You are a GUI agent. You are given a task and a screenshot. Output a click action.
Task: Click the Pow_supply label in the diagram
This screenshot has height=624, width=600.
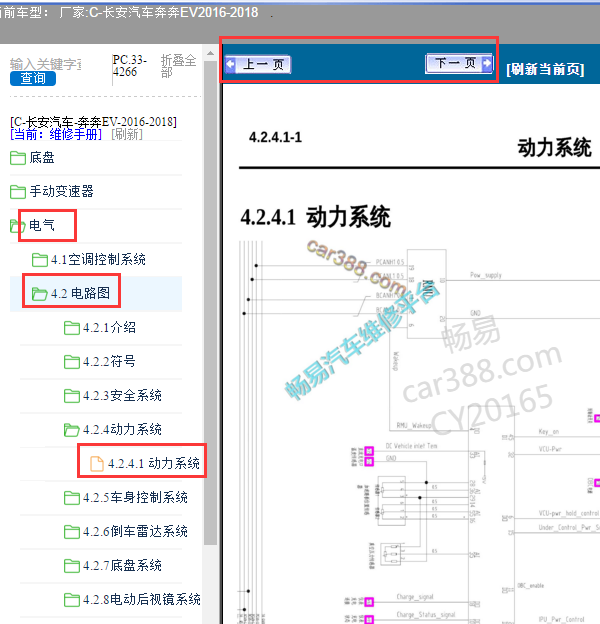click(486, 275)
